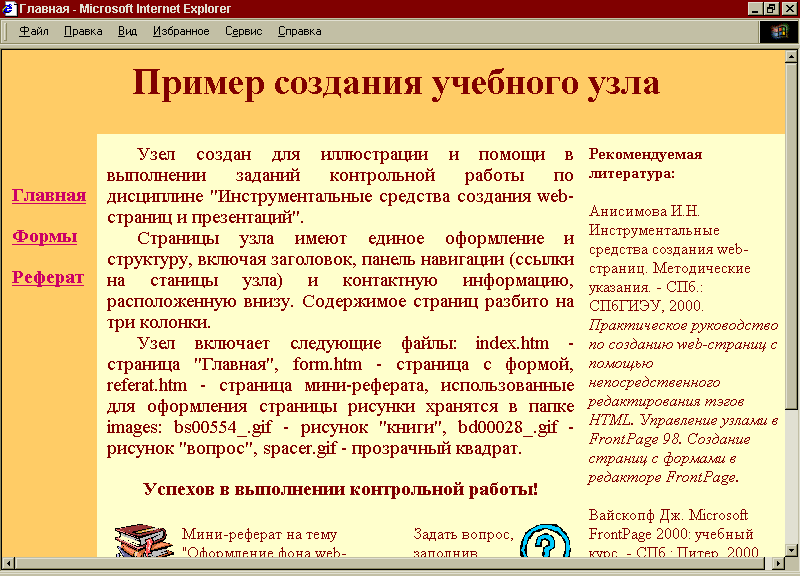Screen dimensions: 800x576
Task: Click the vertical scrollbar thumb
Action: pyautogui.click(x=791, y=235)
